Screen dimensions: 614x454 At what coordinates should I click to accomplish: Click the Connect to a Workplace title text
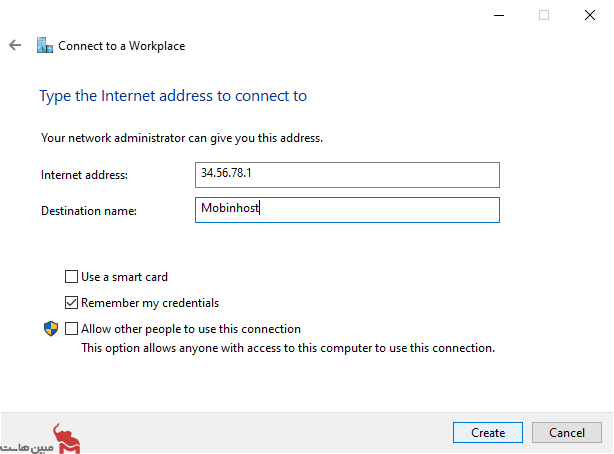click(121, 46)
